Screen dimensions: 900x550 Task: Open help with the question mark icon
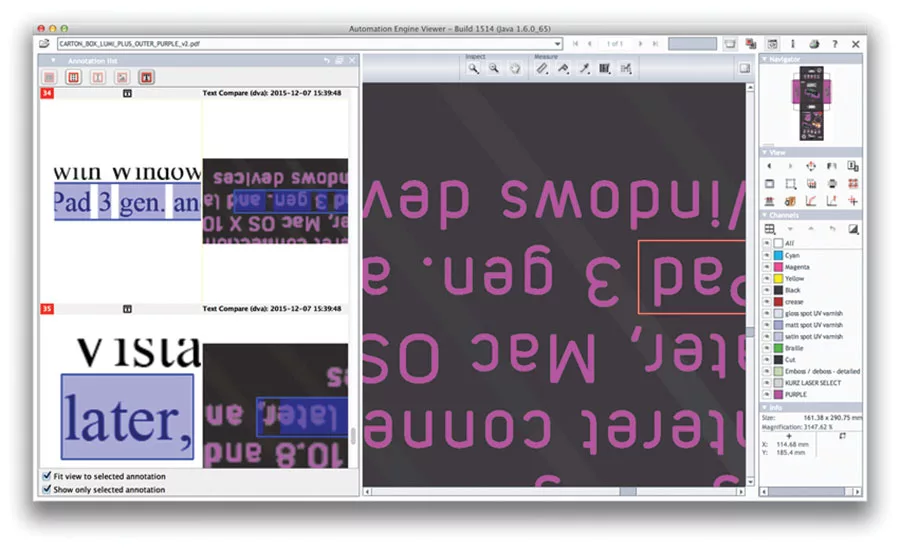835,44
